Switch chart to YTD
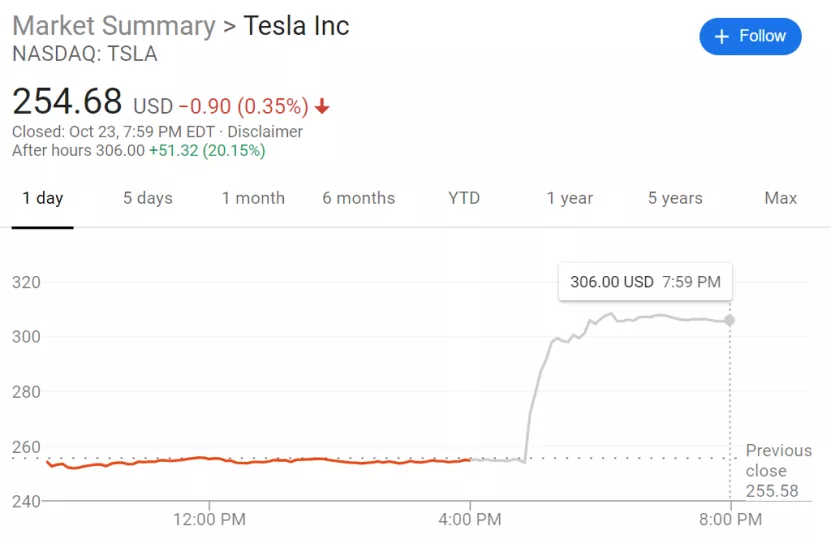Screen dimensions: 831x539 464,198
